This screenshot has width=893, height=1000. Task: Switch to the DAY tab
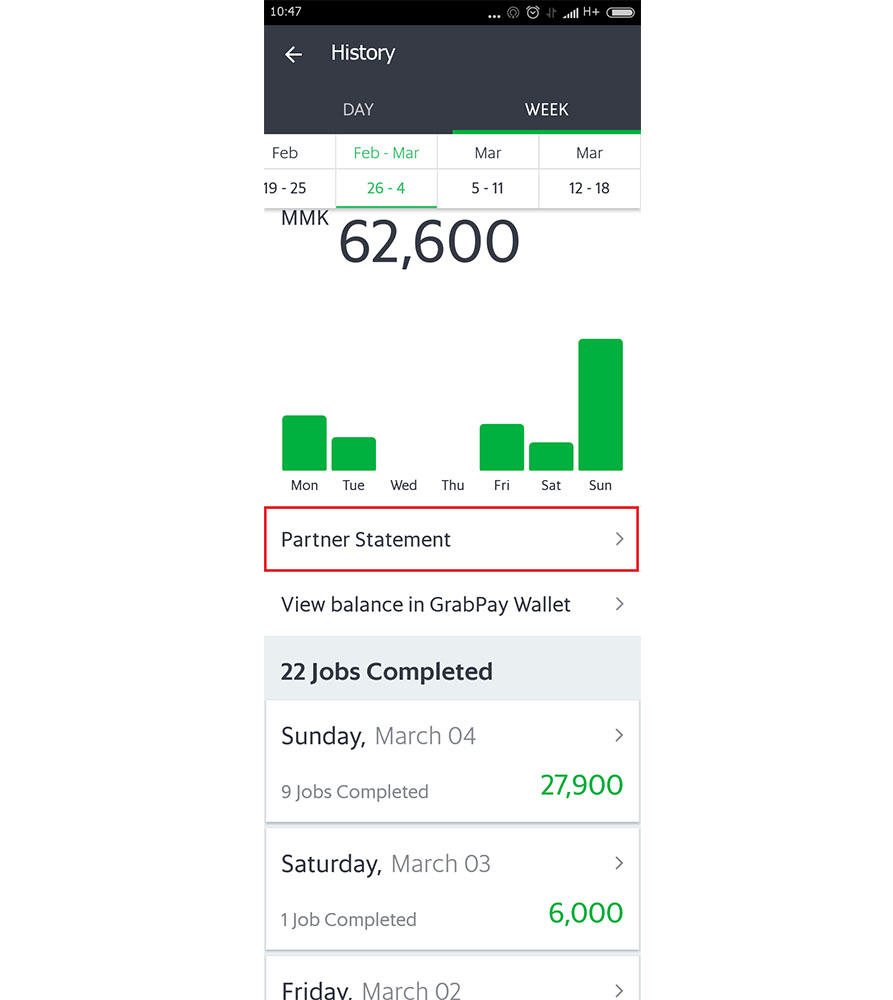[x=358, y=110]
